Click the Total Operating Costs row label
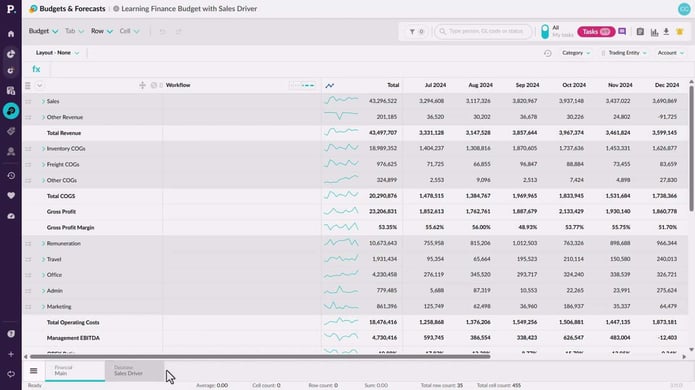 (x=73, y=323)
